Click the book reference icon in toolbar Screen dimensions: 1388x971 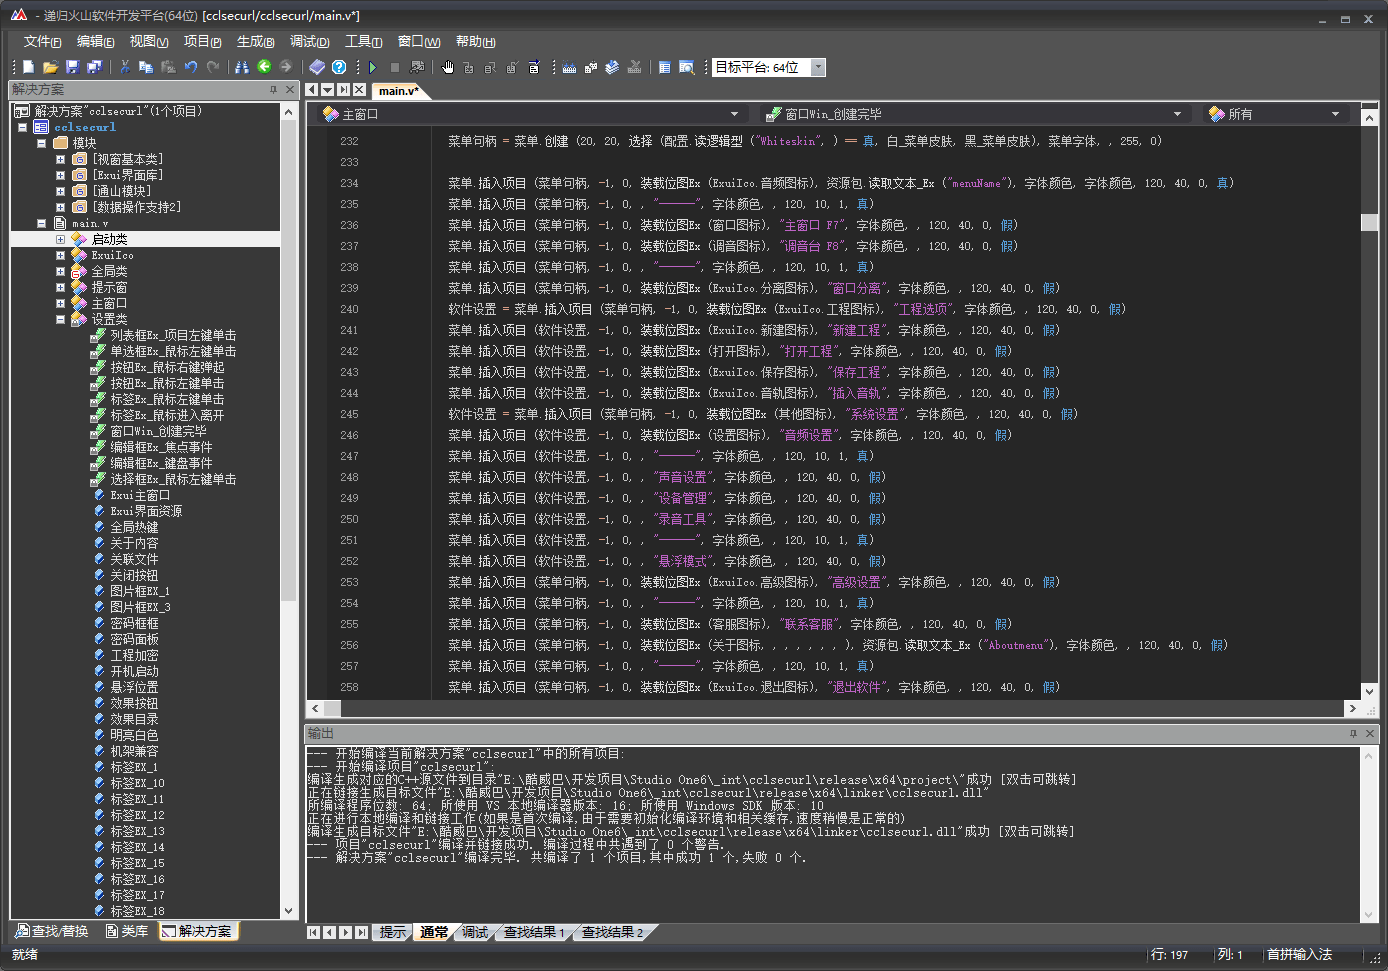point(317,67)
